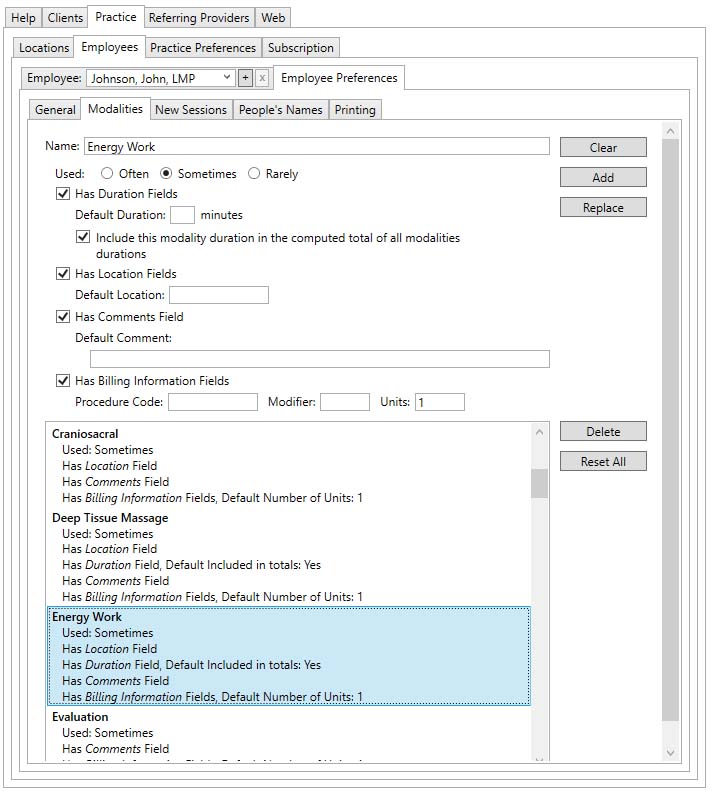Click the Clear button
This screenshot has width=710, height=791.
[603, 147]
